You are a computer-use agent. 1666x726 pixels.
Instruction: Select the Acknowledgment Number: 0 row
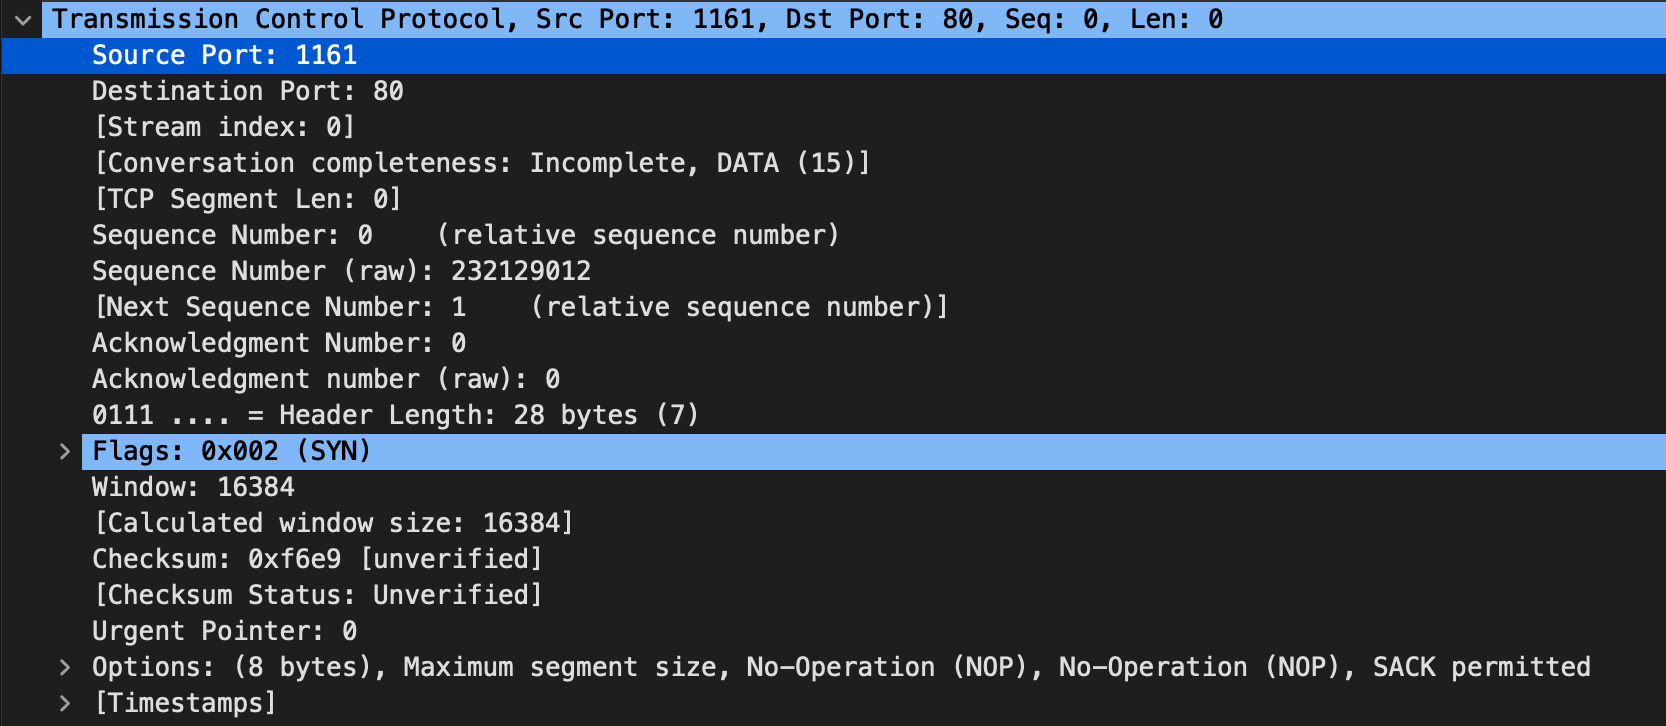pos(833,343)
